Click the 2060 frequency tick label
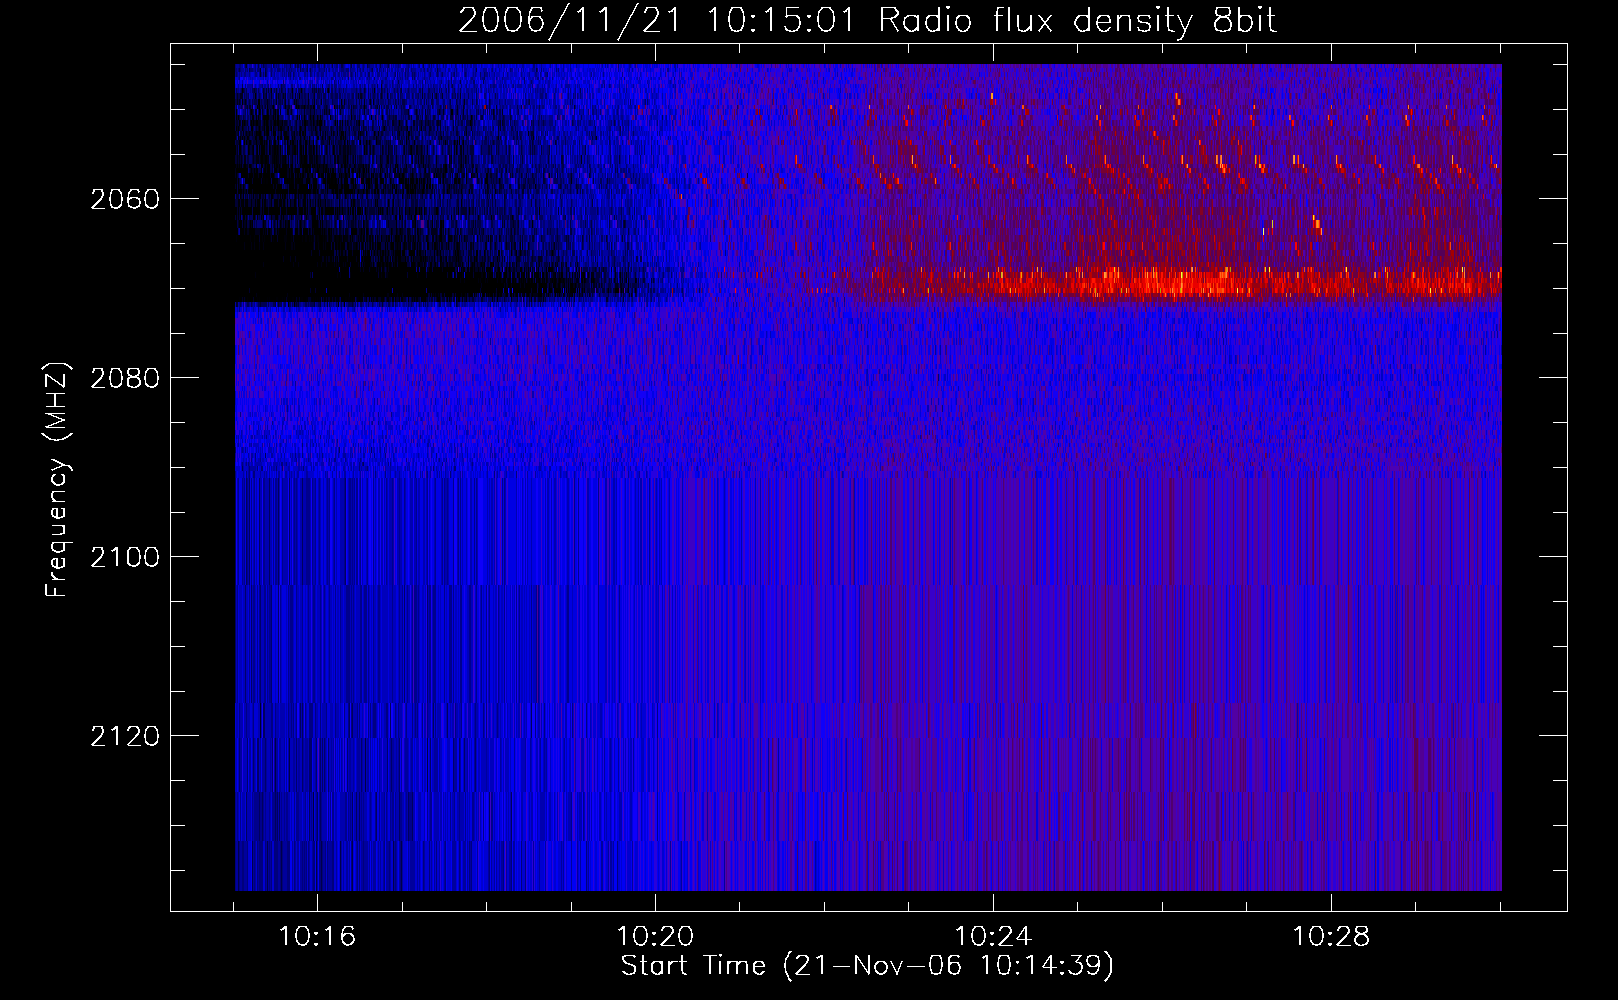 pyautogui.click(x=125, y=199)
